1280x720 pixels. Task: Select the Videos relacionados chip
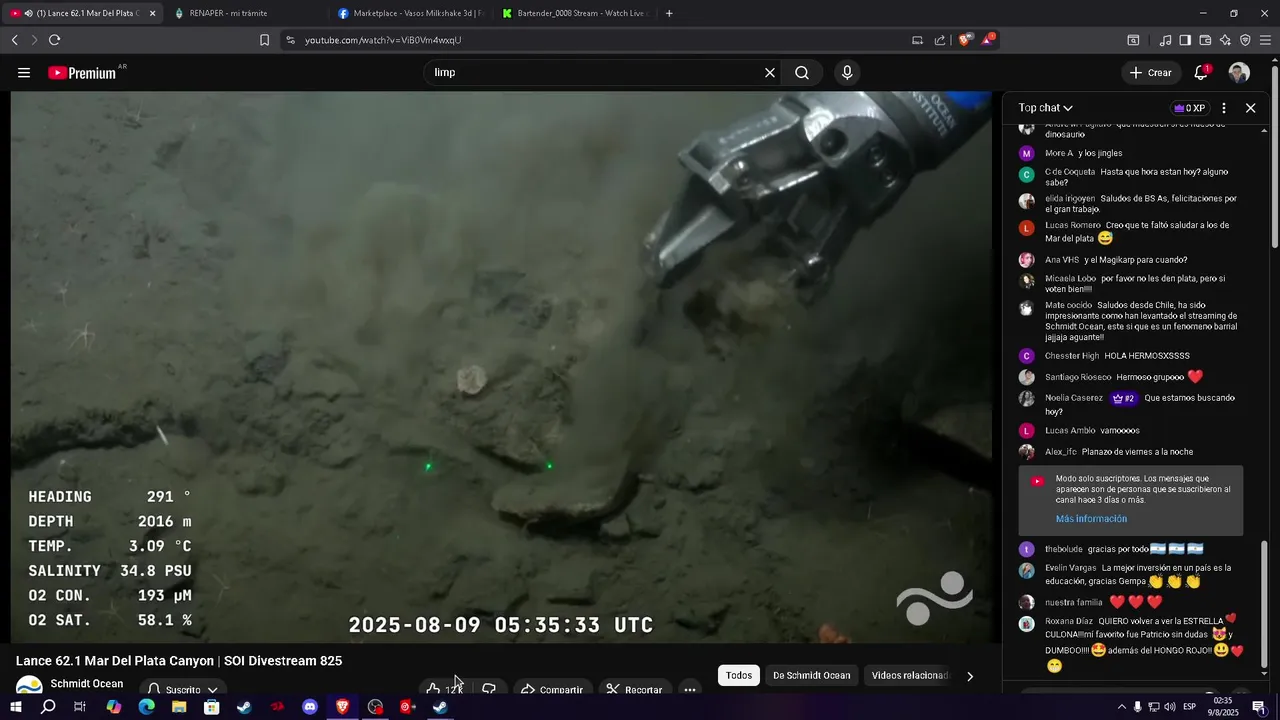pyautogui.click(x=909, y=676)
